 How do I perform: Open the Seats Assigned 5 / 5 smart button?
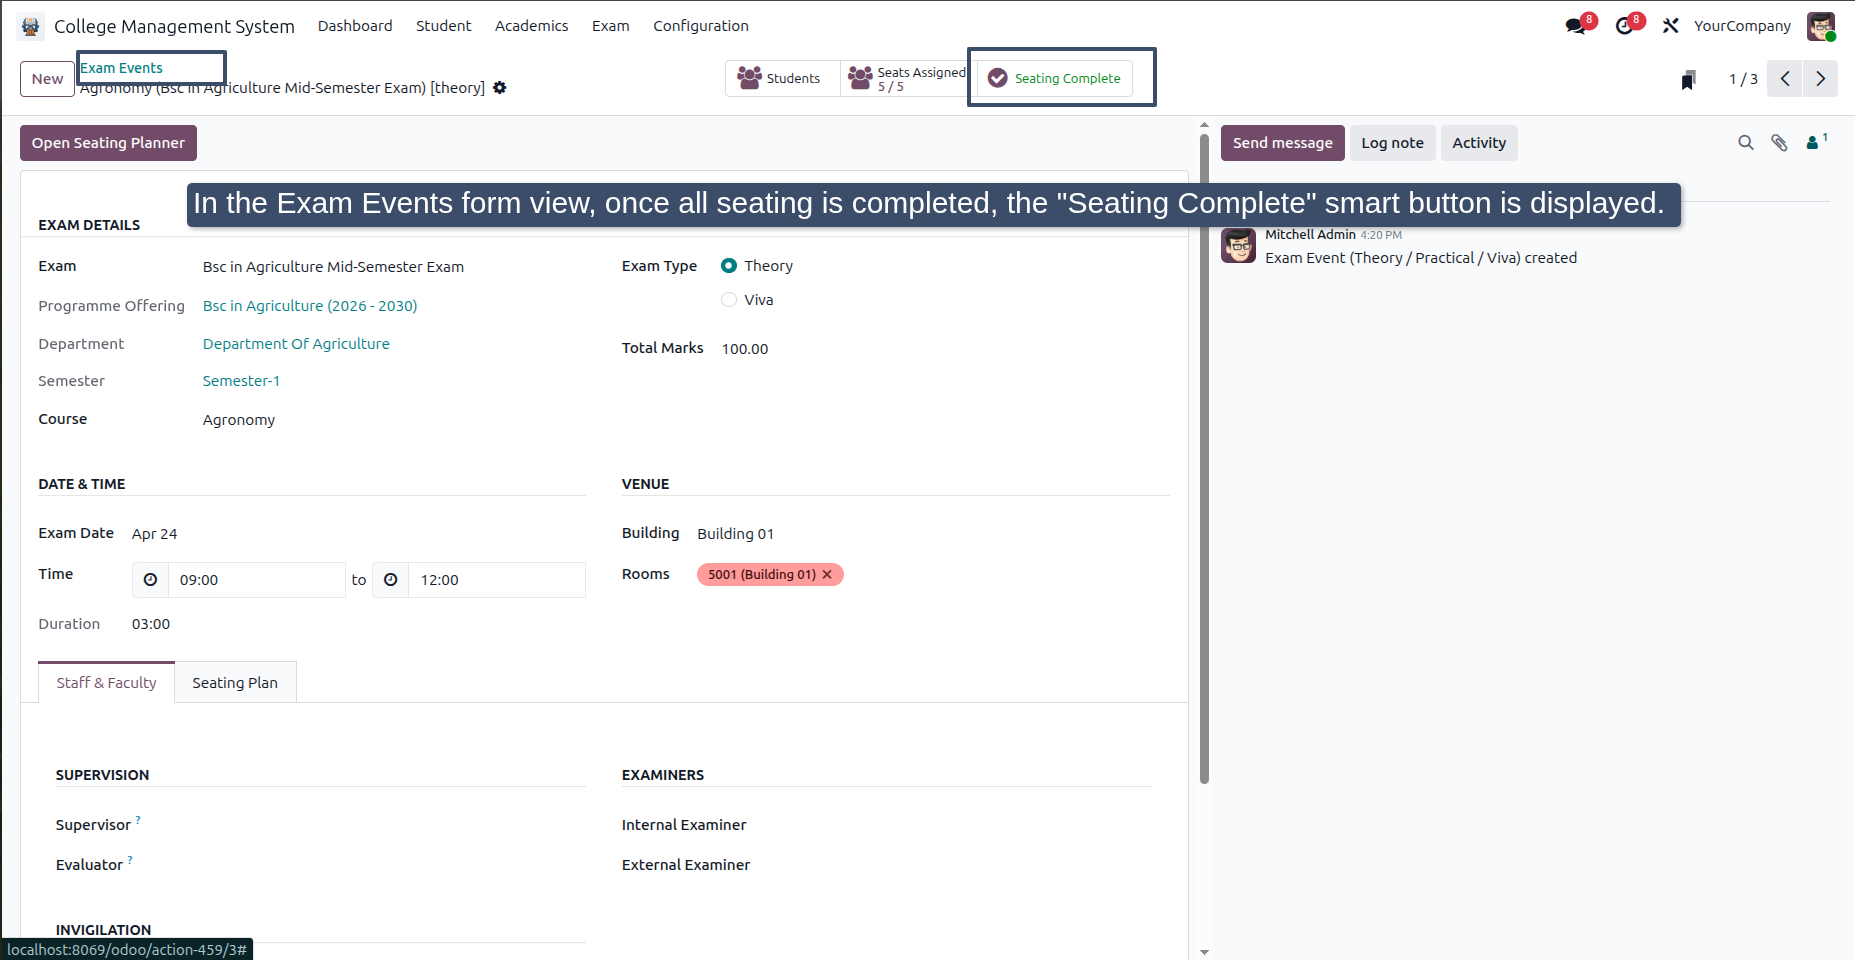coord(906,78)
